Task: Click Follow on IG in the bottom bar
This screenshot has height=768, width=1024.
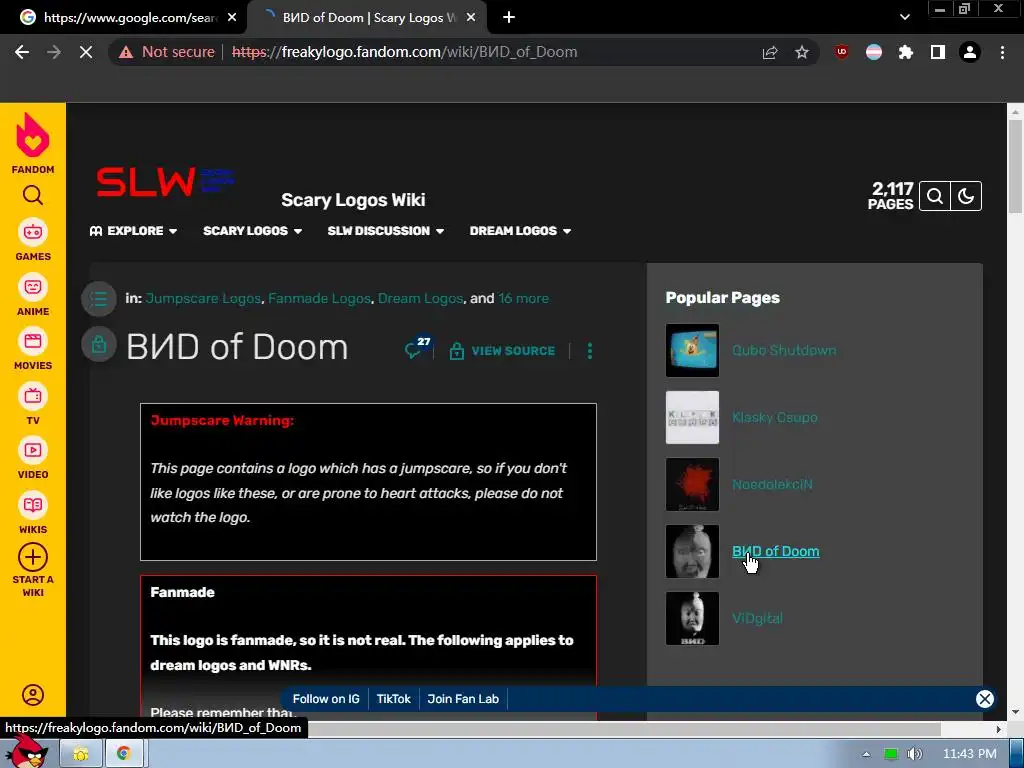Action: (326, 699)
